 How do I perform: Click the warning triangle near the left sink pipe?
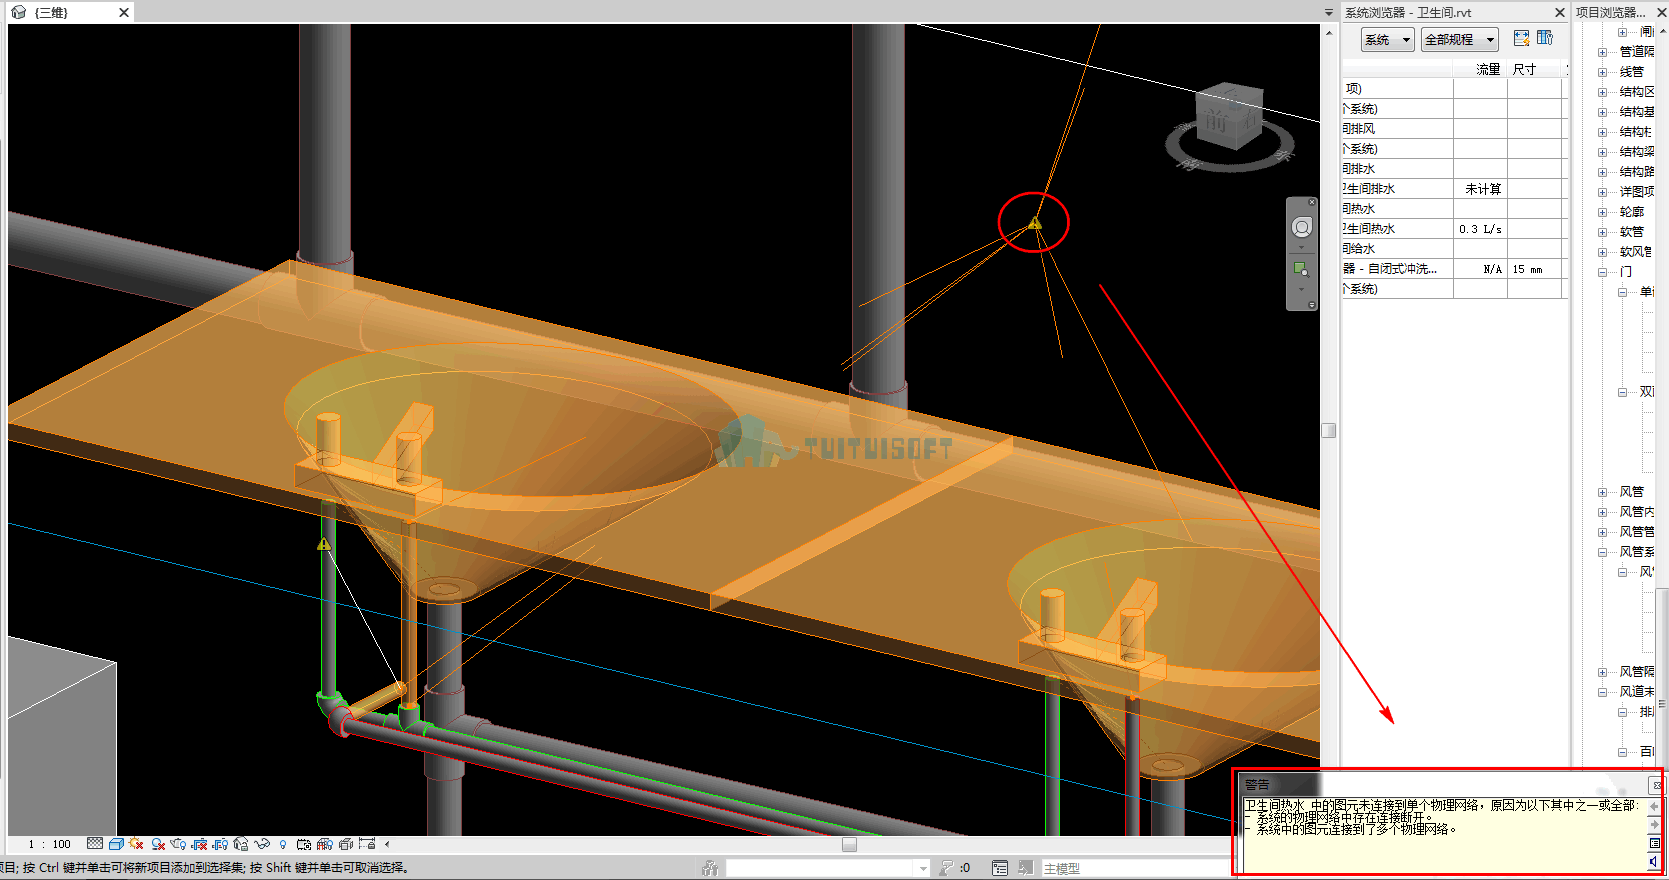(324, 544)
